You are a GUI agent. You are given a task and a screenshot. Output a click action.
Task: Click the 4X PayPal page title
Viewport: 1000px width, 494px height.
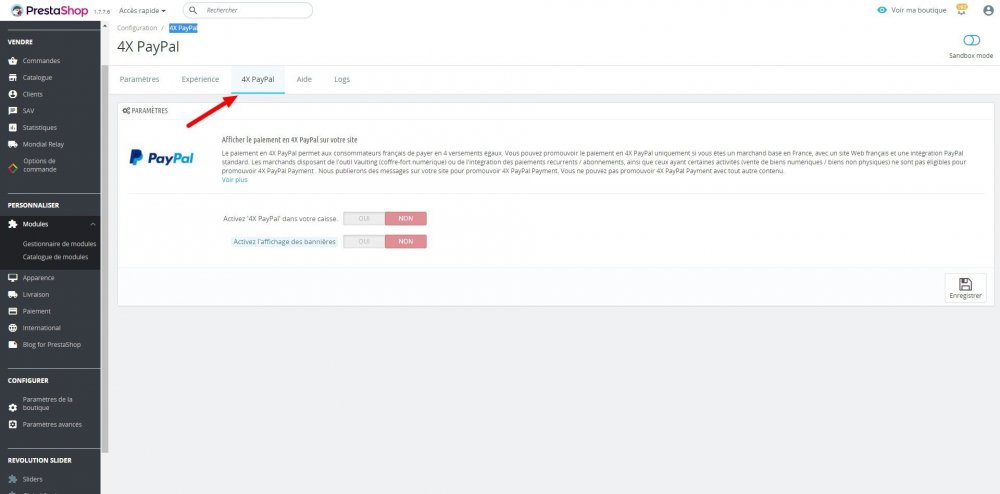pos(148,47)
